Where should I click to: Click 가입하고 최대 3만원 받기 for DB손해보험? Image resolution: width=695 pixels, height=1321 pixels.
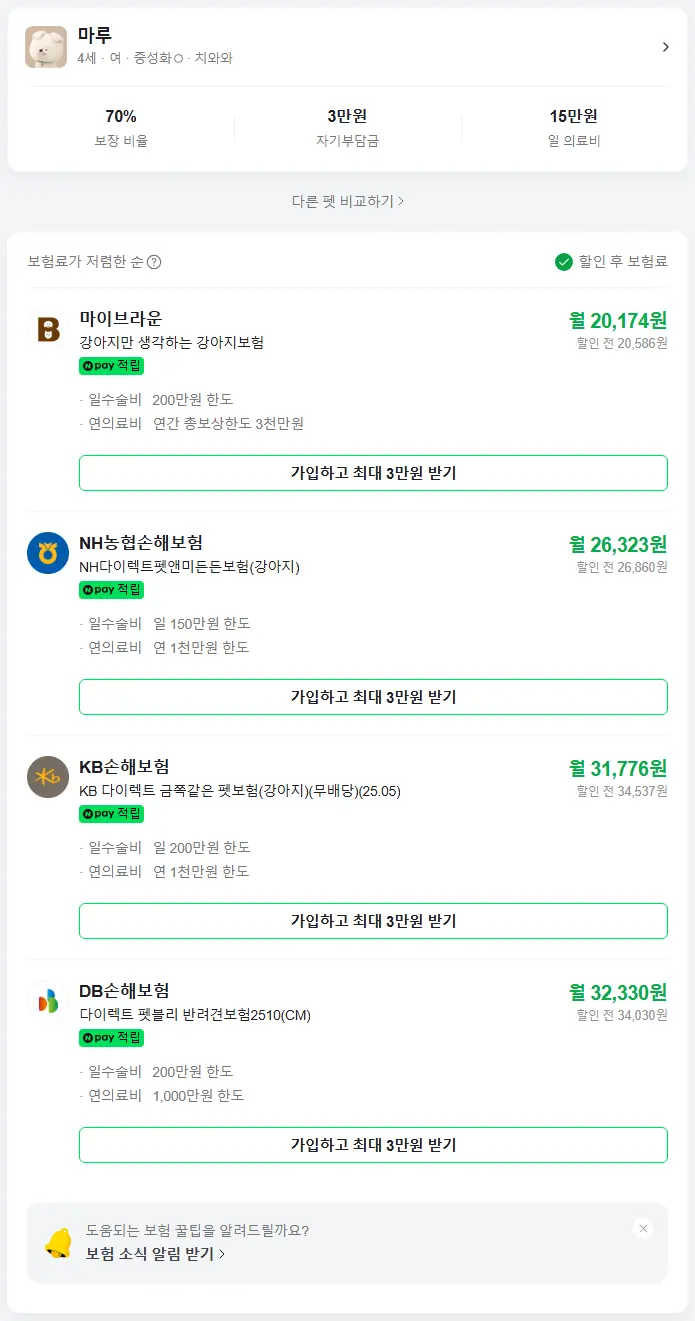point(373,1145)
